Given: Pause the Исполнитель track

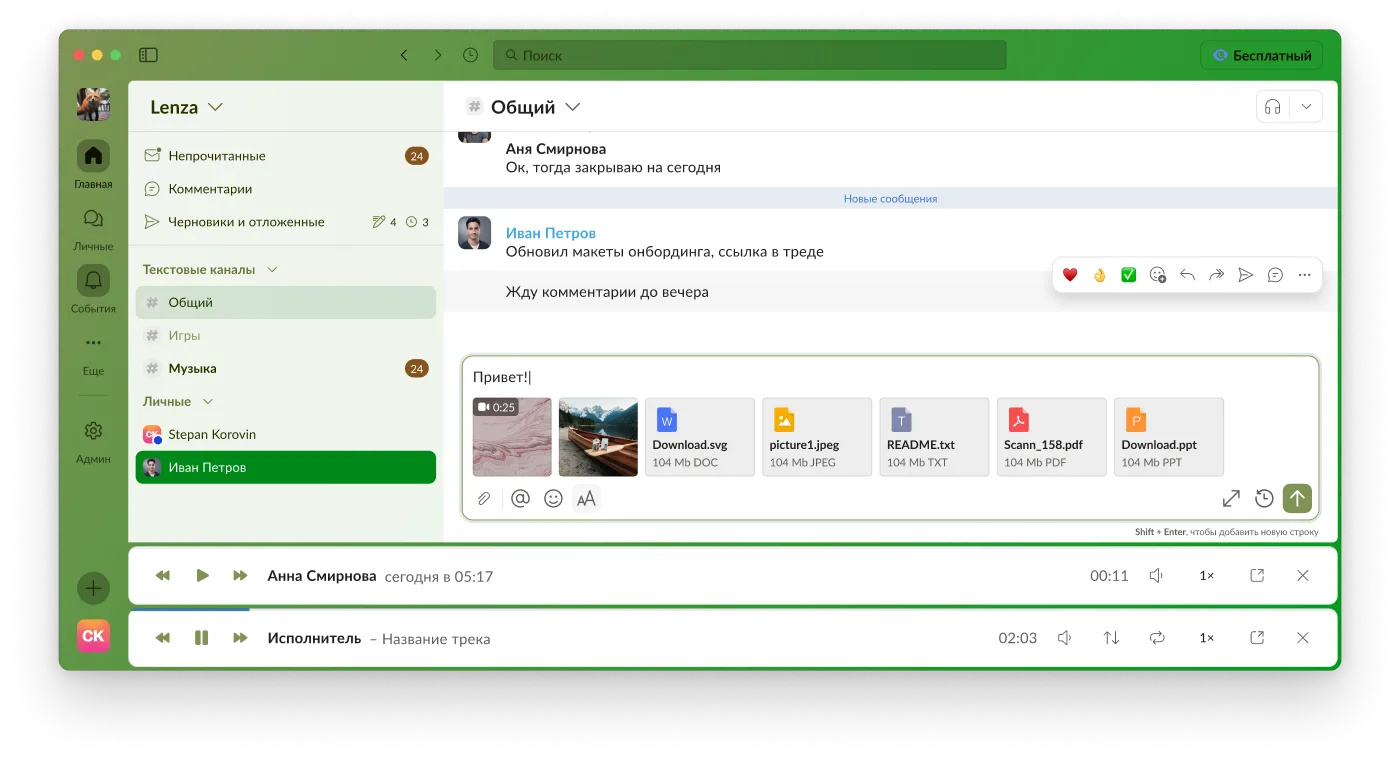Looking at the screenshot, I should tap(201, 638).
